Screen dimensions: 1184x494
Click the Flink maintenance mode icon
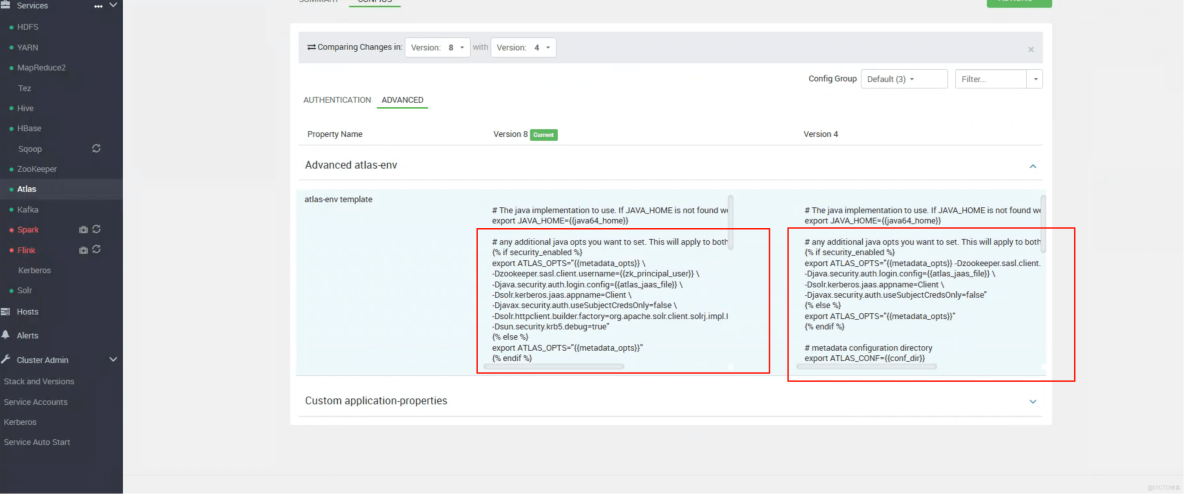84,250
